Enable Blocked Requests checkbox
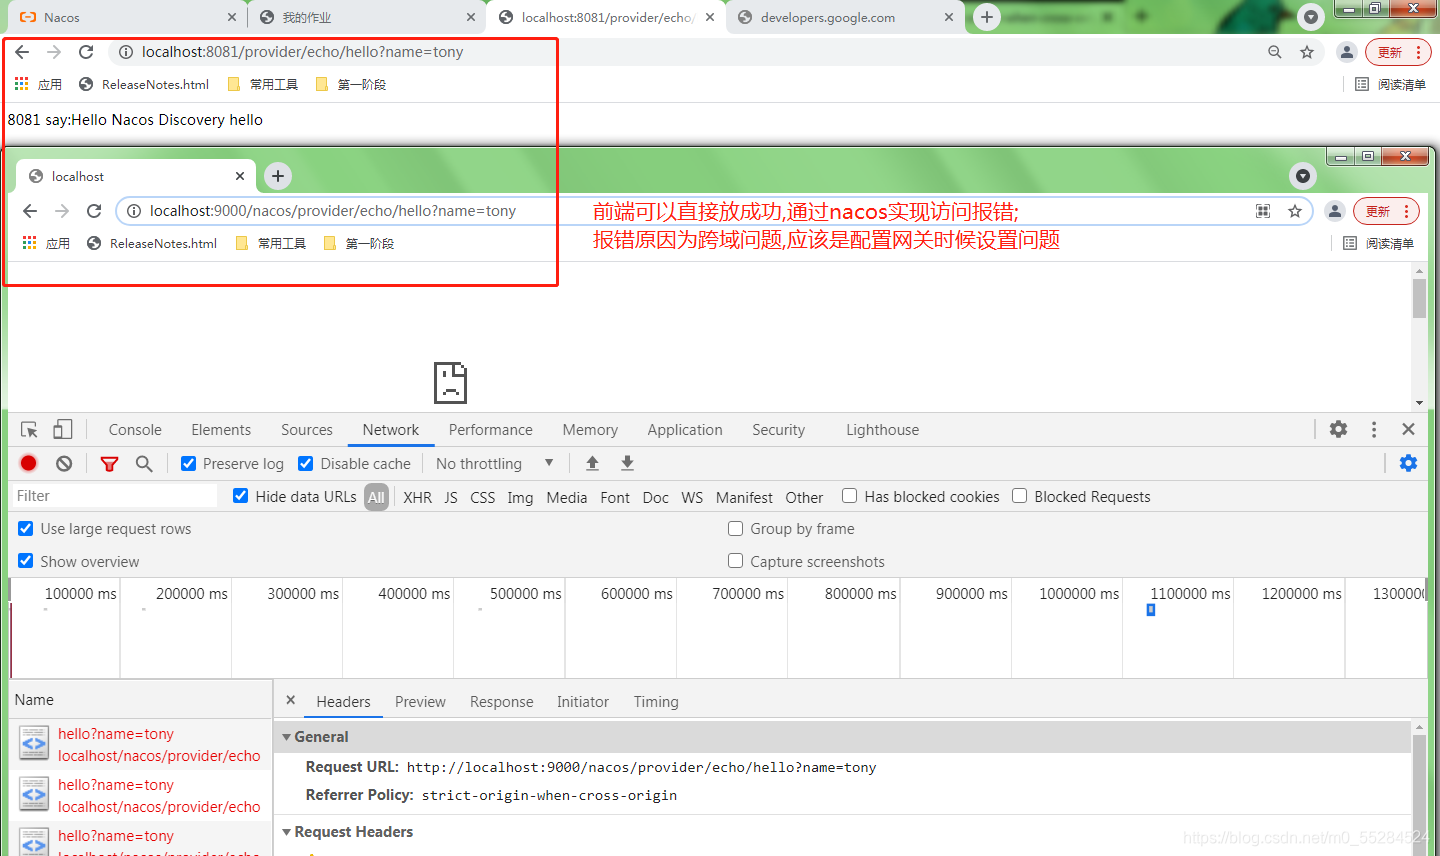The height and width of the screenshot is (856, 1440). 1019,496
